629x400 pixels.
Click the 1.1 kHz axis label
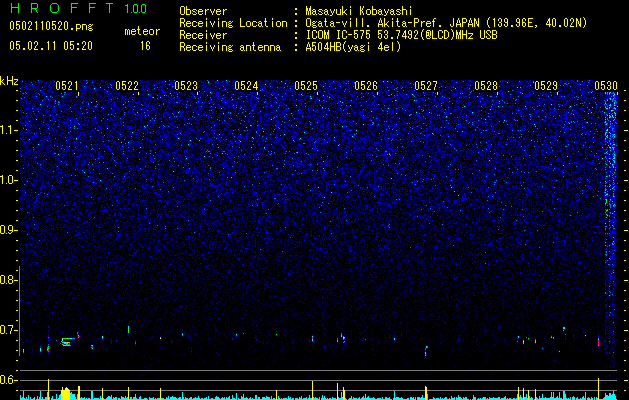[9, 130]
